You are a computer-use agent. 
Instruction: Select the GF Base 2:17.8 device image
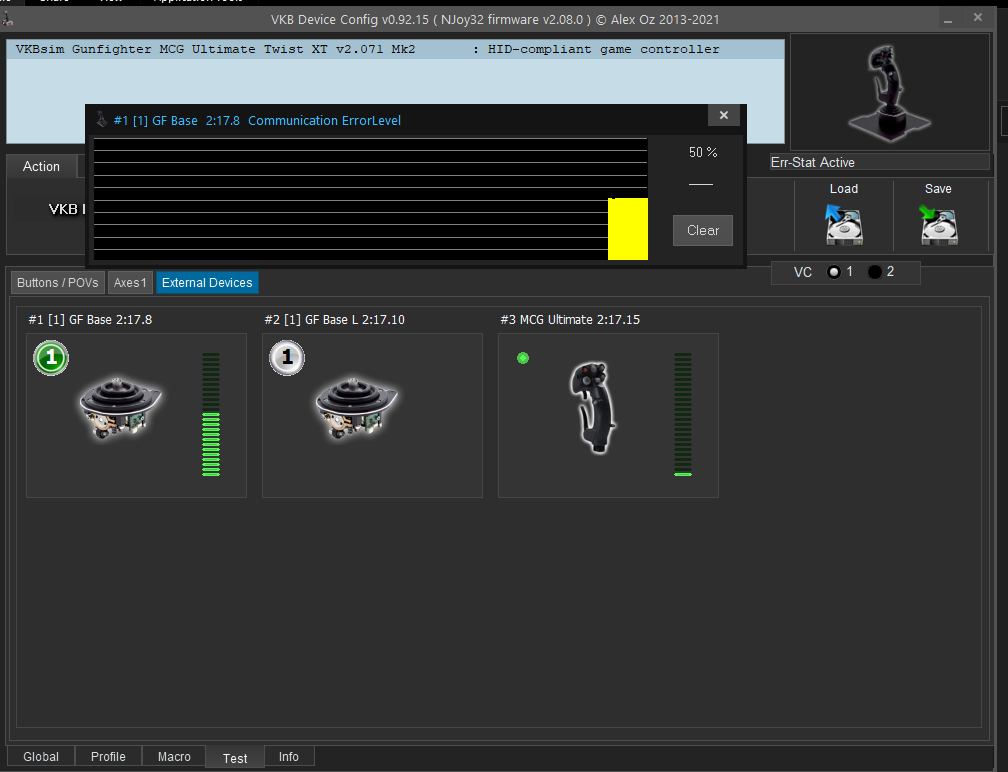click(x=120, y=409)
